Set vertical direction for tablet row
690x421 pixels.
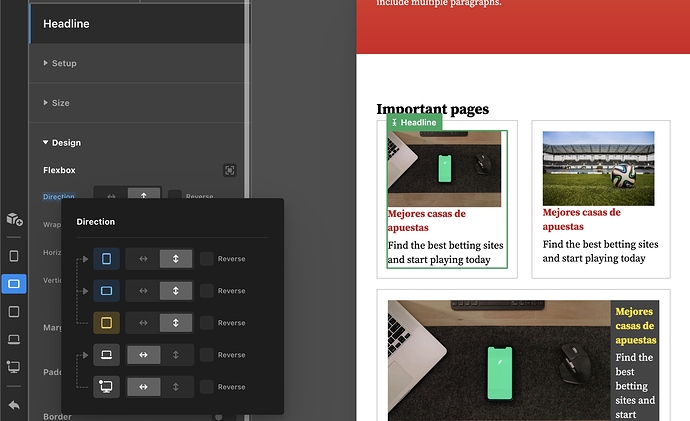tap(176, 323)
